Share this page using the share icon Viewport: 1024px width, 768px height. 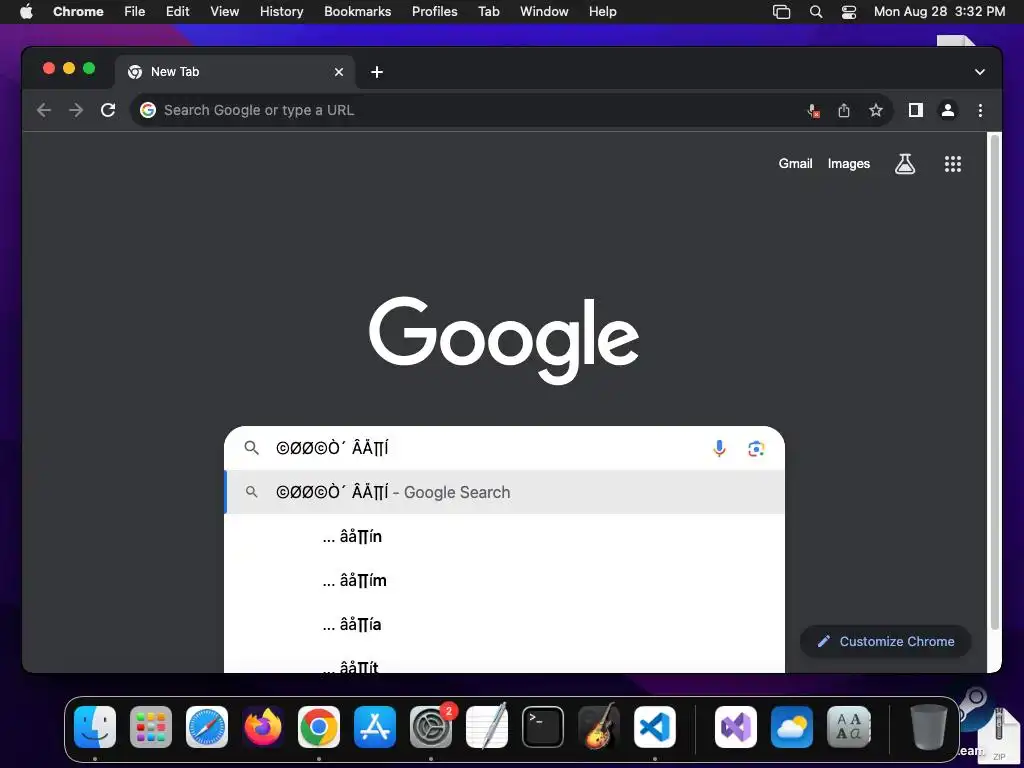[x=844, y=110]
